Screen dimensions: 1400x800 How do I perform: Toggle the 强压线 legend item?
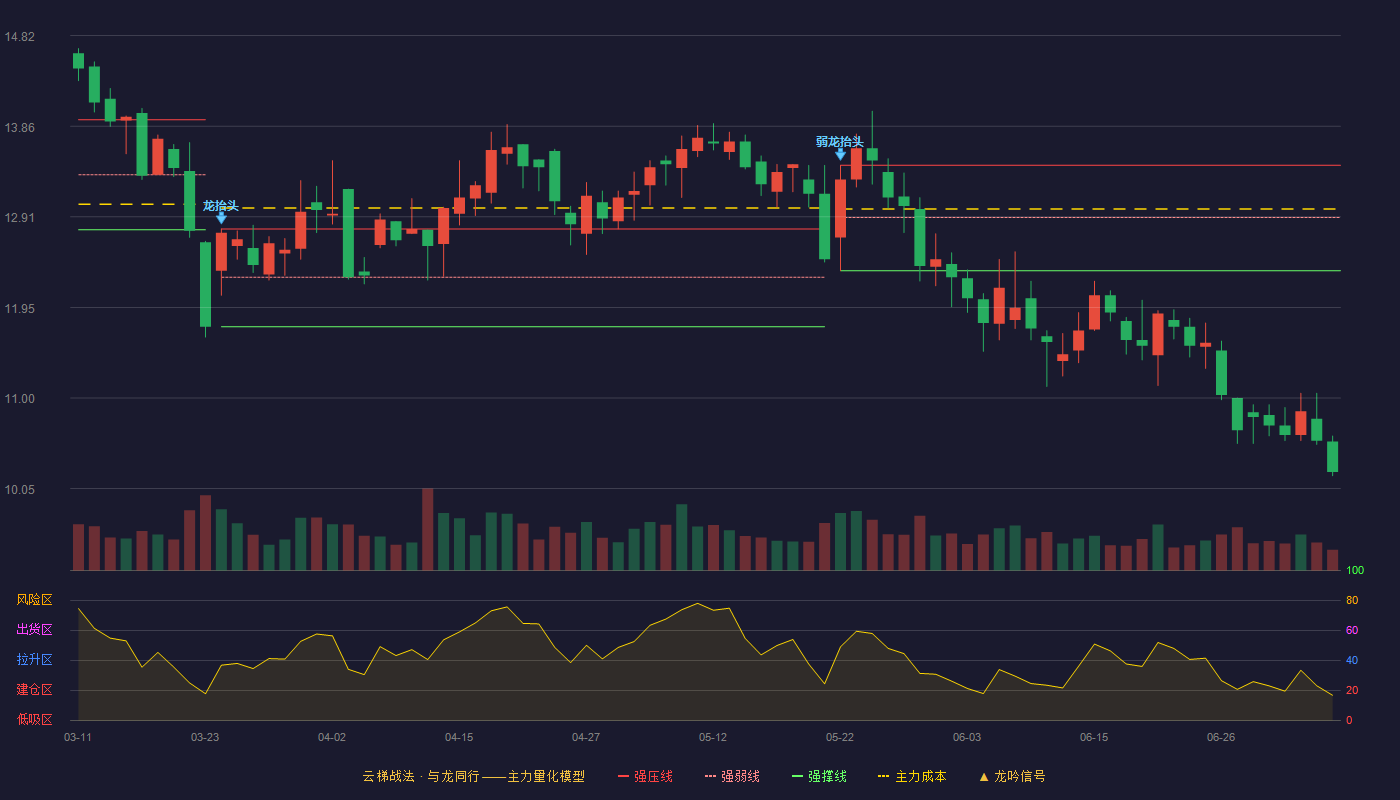tap(645, 776)
